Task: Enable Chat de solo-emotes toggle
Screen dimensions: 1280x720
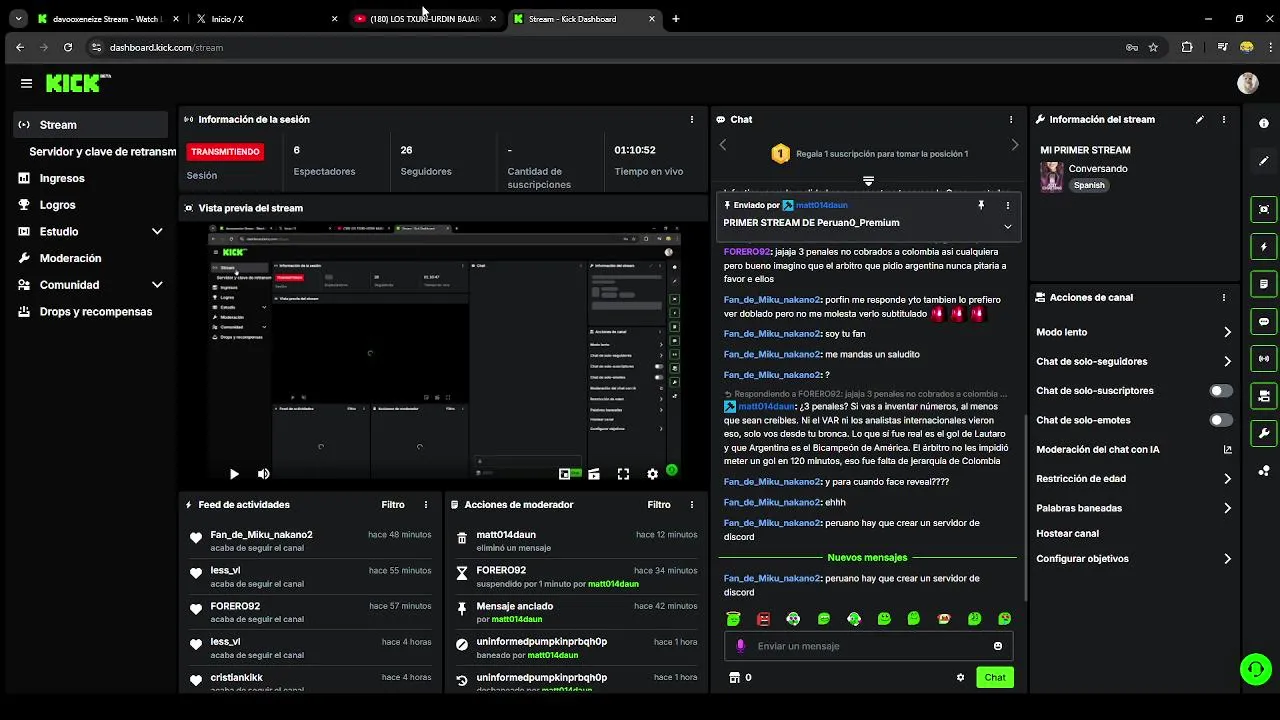Action: point(1221,420)
